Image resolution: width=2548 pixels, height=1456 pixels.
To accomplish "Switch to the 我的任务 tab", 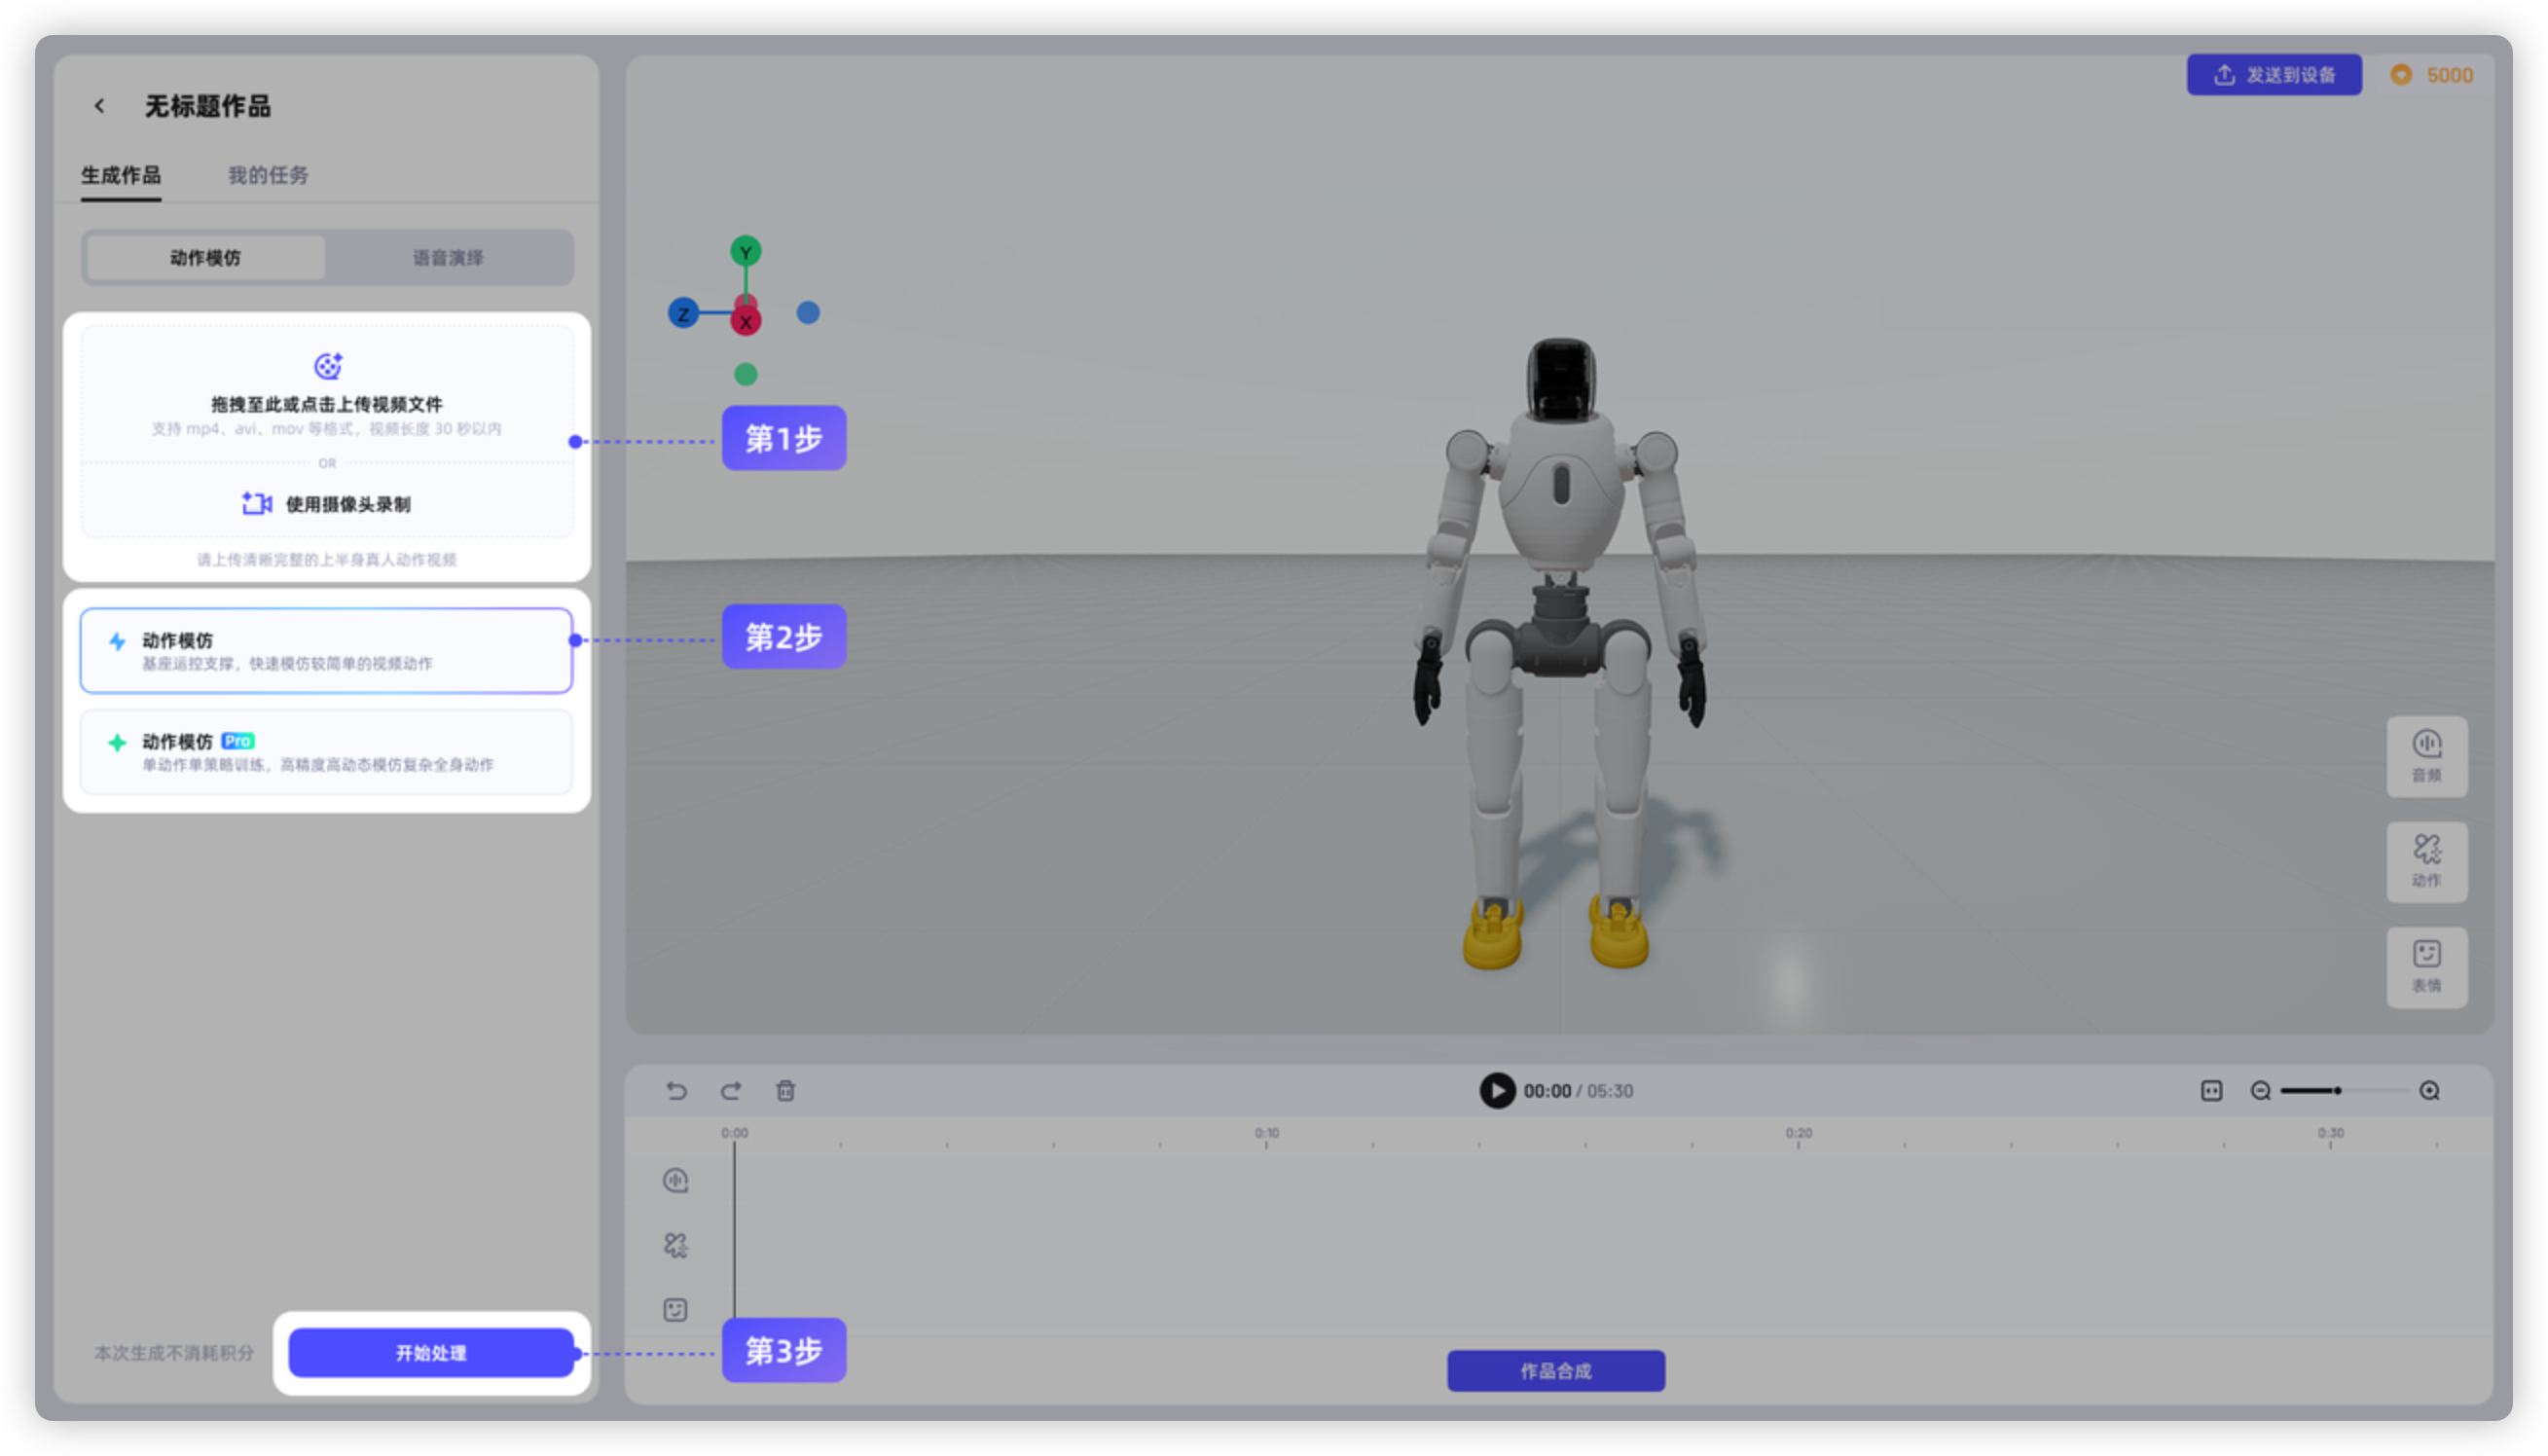I will [x=268, y=175].
